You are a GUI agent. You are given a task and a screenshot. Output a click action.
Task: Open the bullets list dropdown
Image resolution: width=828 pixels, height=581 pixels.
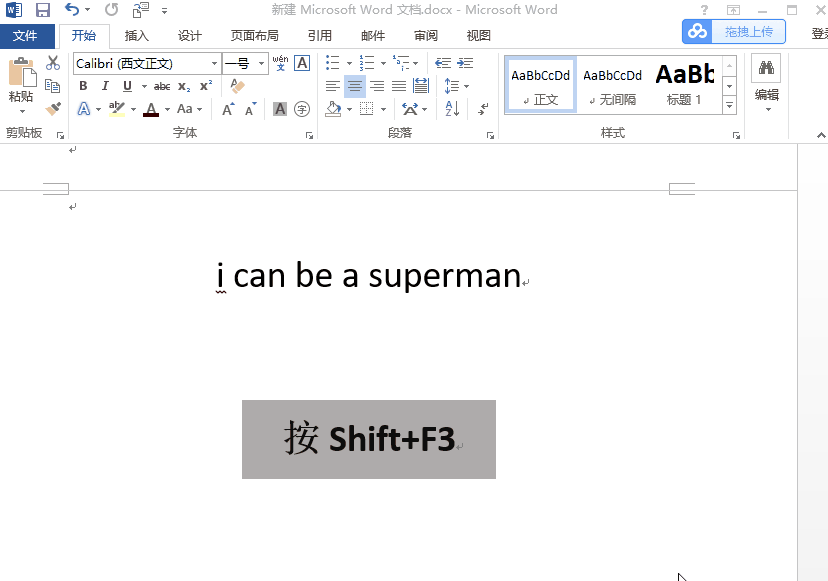pos(350,63)
